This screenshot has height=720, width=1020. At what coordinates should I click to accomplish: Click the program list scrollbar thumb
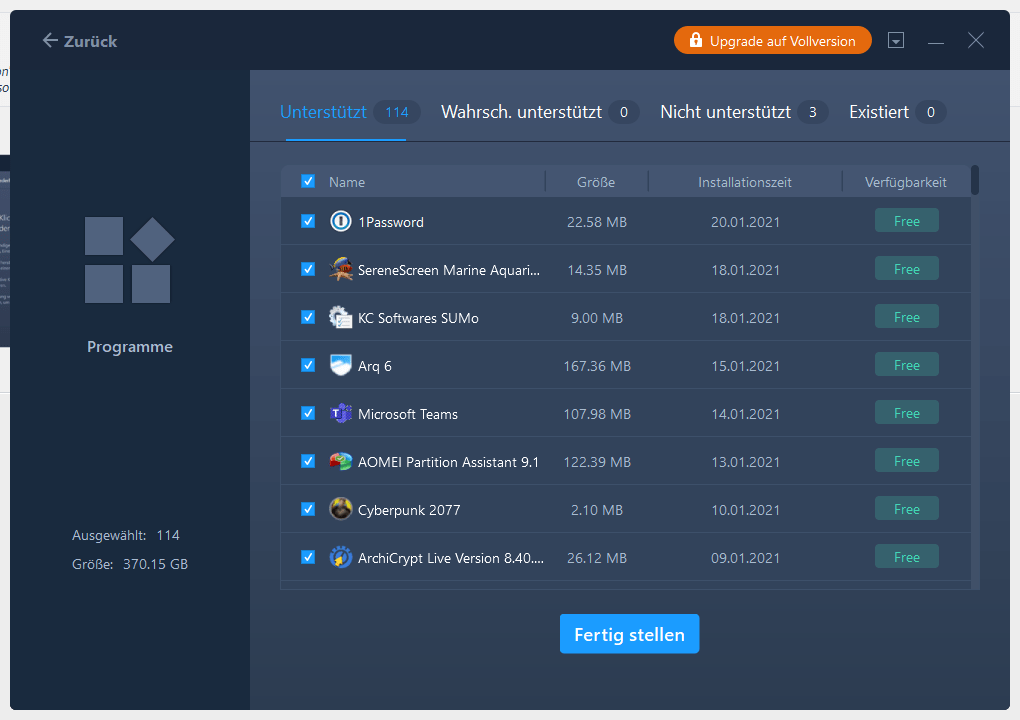[974, 180]
